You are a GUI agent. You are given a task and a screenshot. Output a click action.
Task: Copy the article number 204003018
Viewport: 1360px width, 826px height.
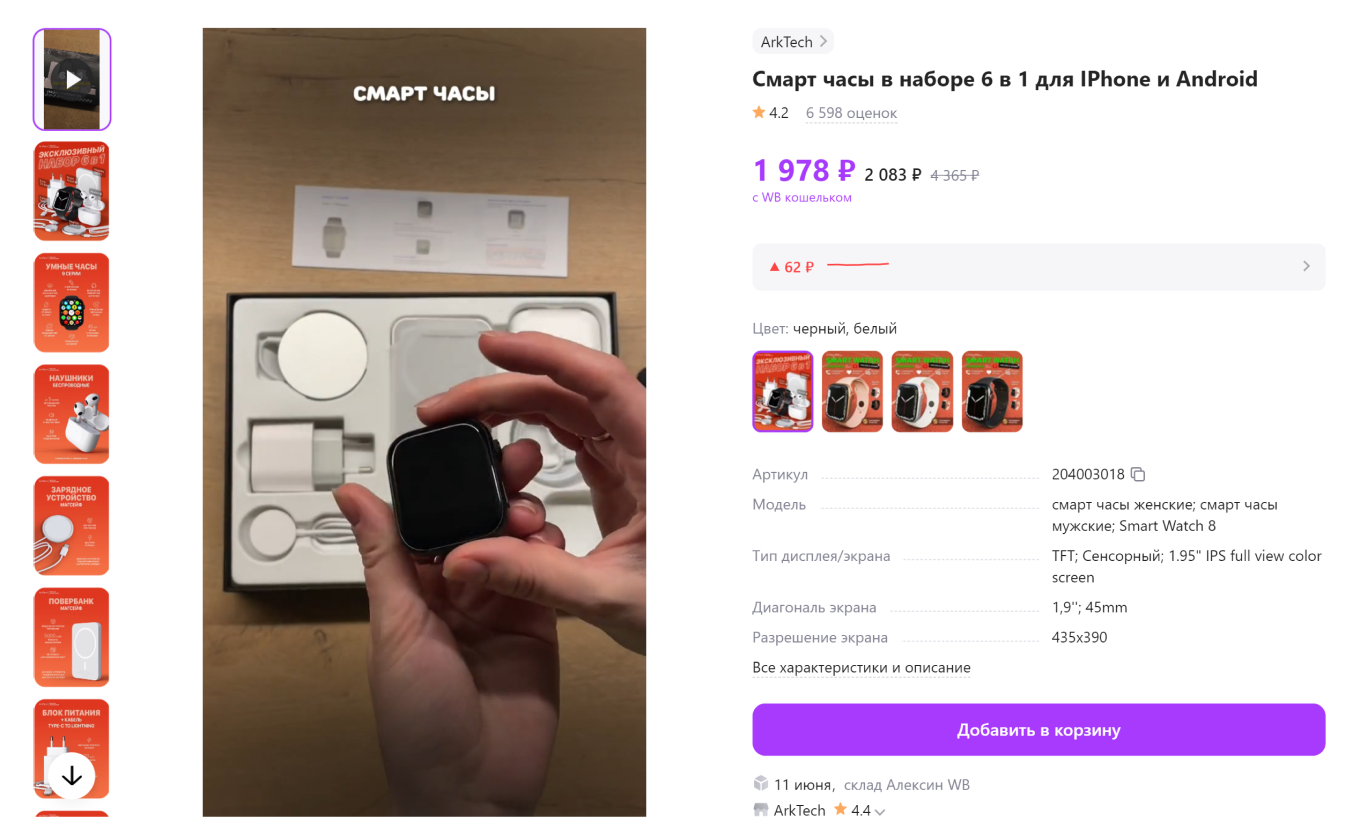[1138, 474]
